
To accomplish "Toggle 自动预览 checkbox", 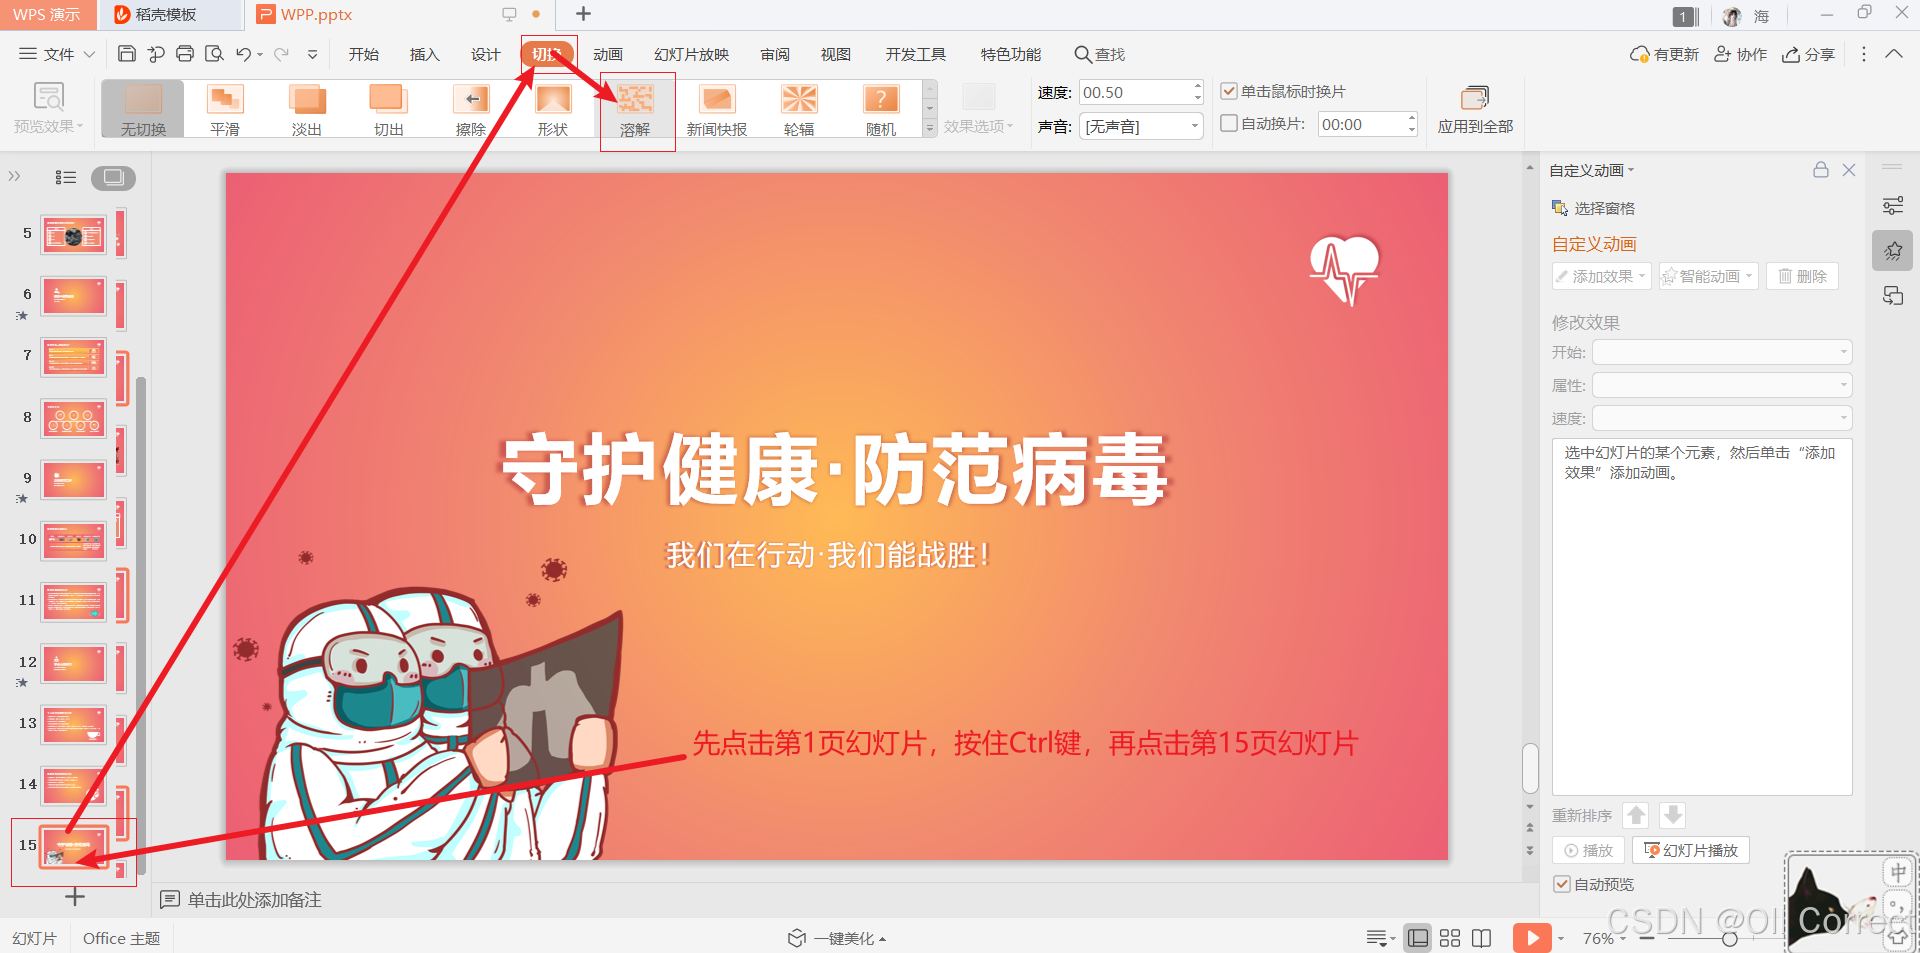I will tap(1562, 884).
